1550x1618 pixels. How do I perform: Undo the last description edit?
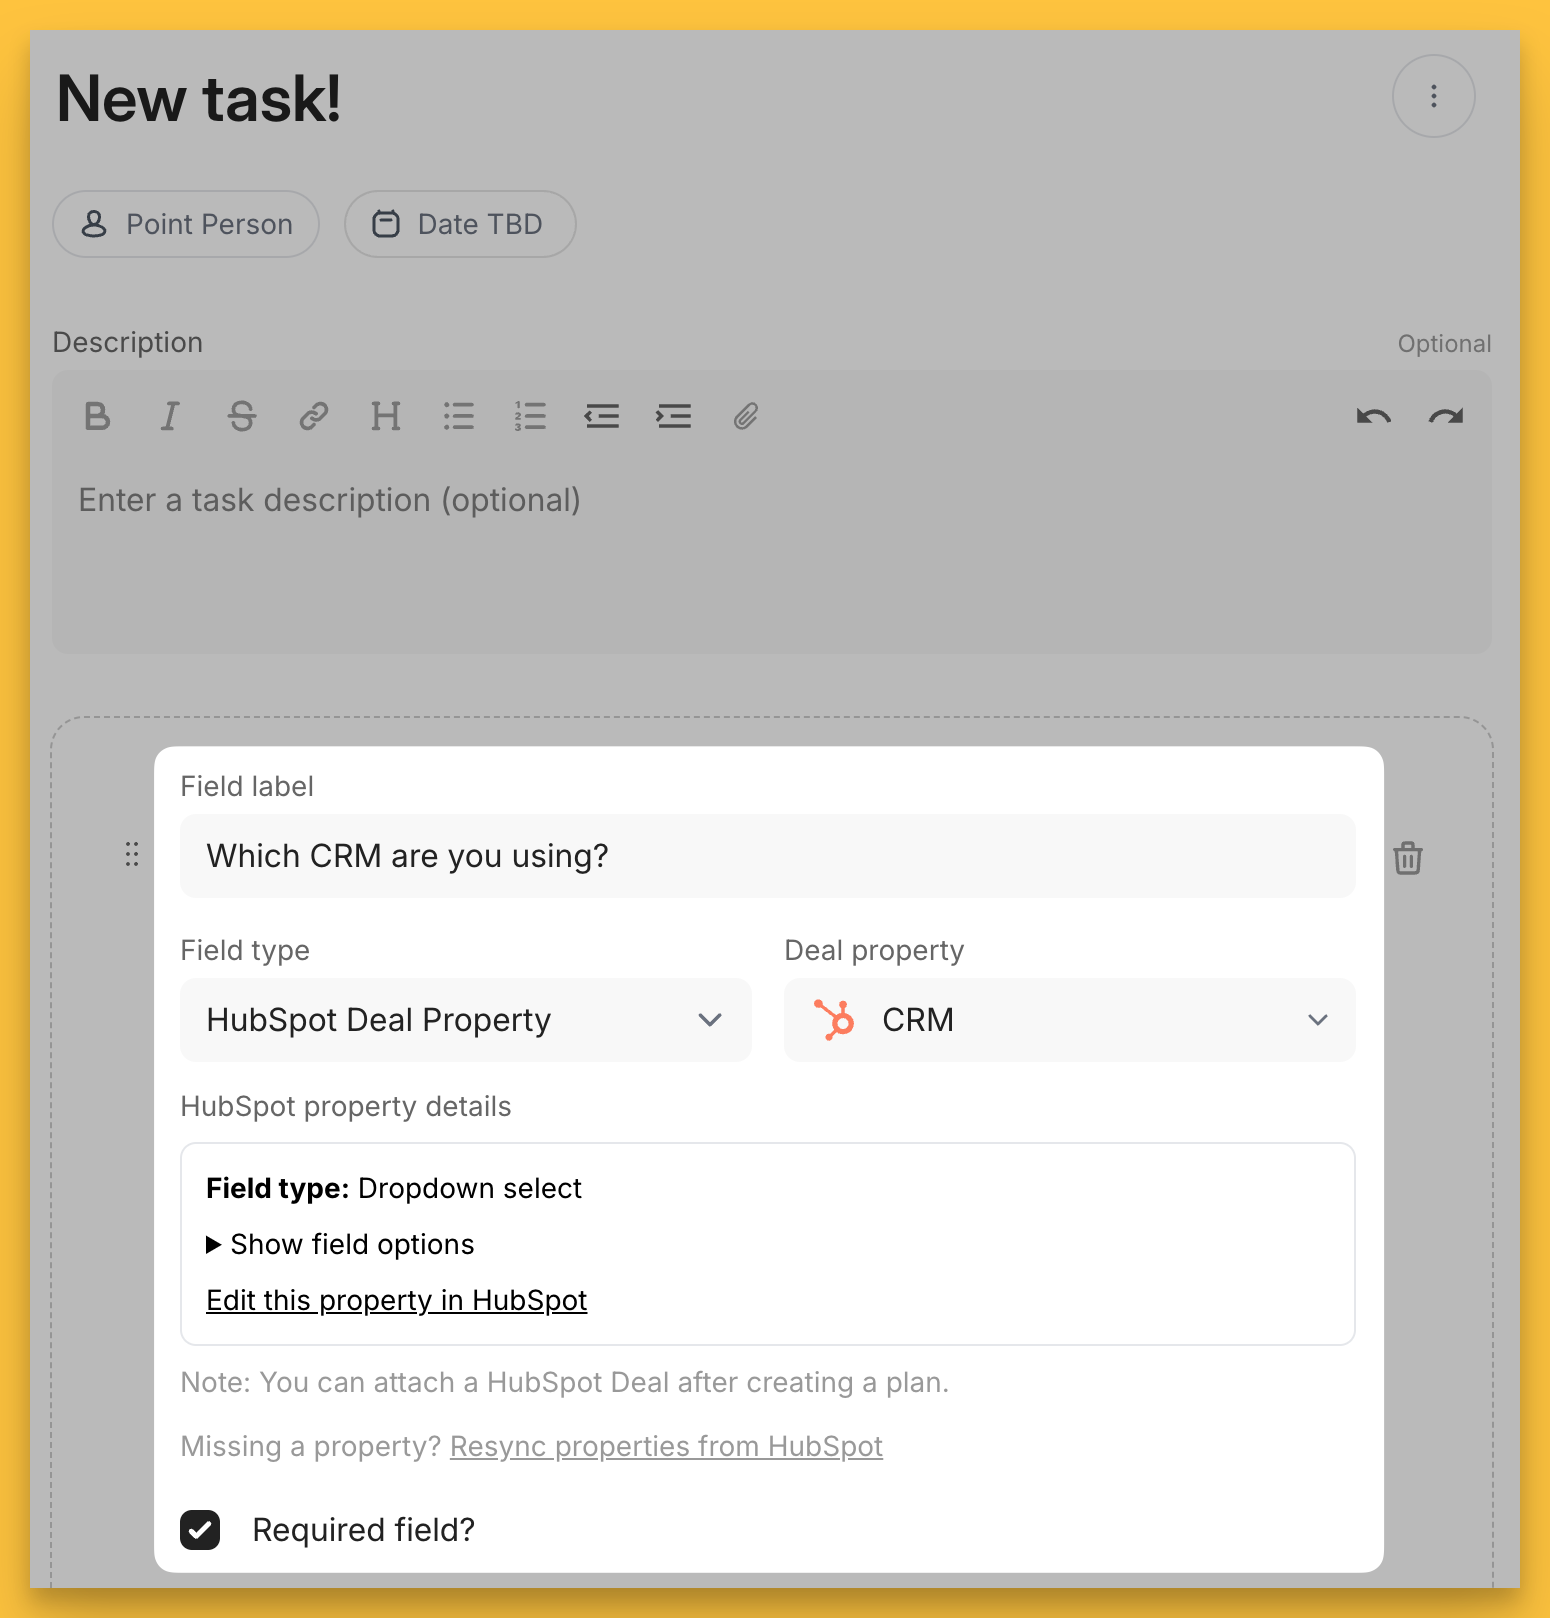click(x=1374, y=416)
